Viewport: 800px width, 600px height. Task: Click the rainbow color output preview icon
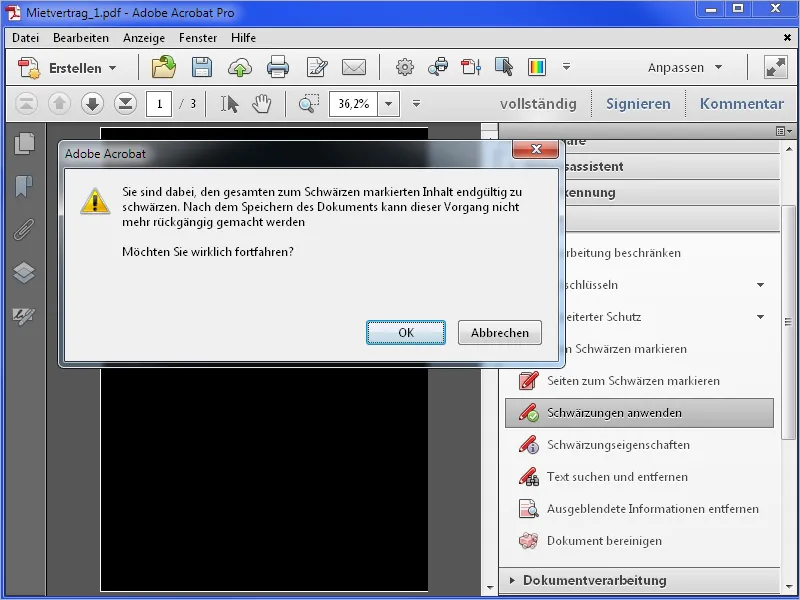click(537, 67)
